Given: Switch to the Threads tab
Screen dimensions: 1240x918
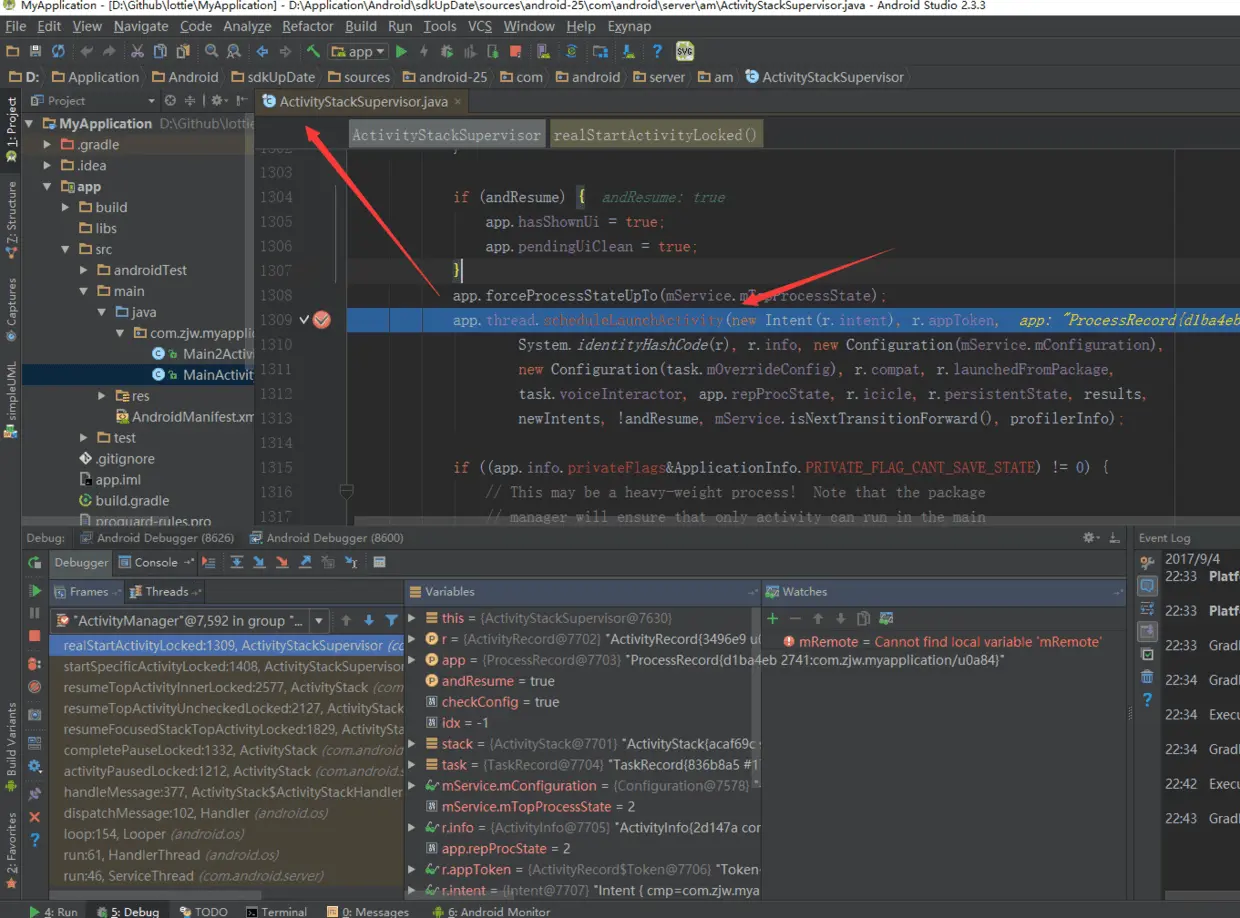Looking at the screenshot, I should click(x=166, y=592).
